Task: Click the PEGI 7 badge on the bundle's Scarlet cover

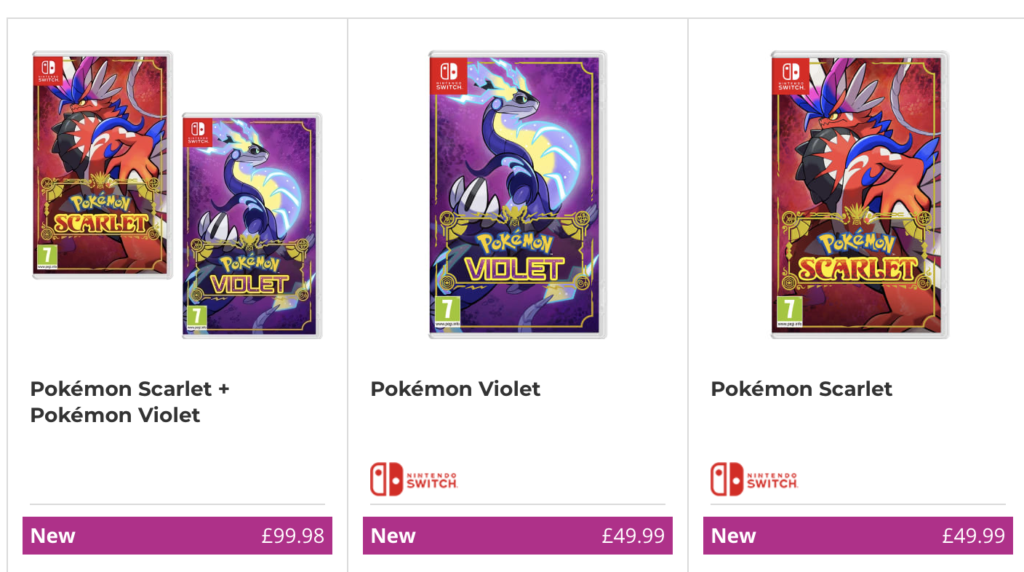Action: click(47, 255)
